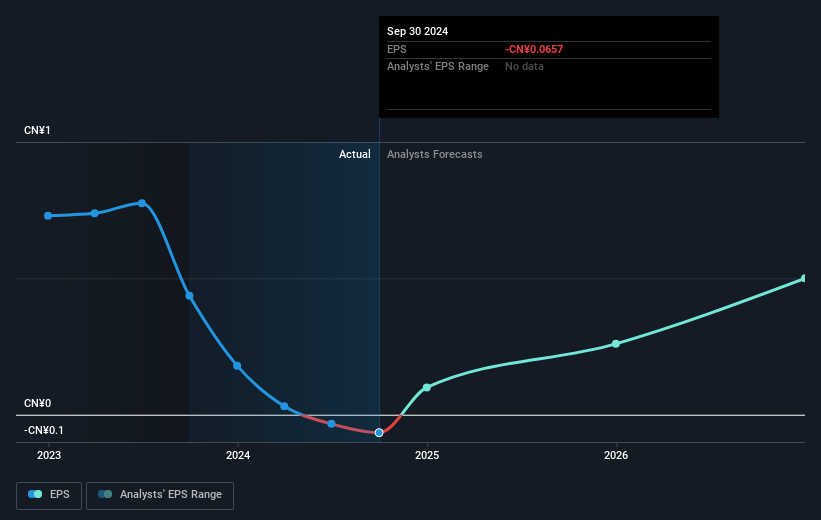Select the EPS peak point in mid-2023
821x520 pixels.
pos(142,203)
